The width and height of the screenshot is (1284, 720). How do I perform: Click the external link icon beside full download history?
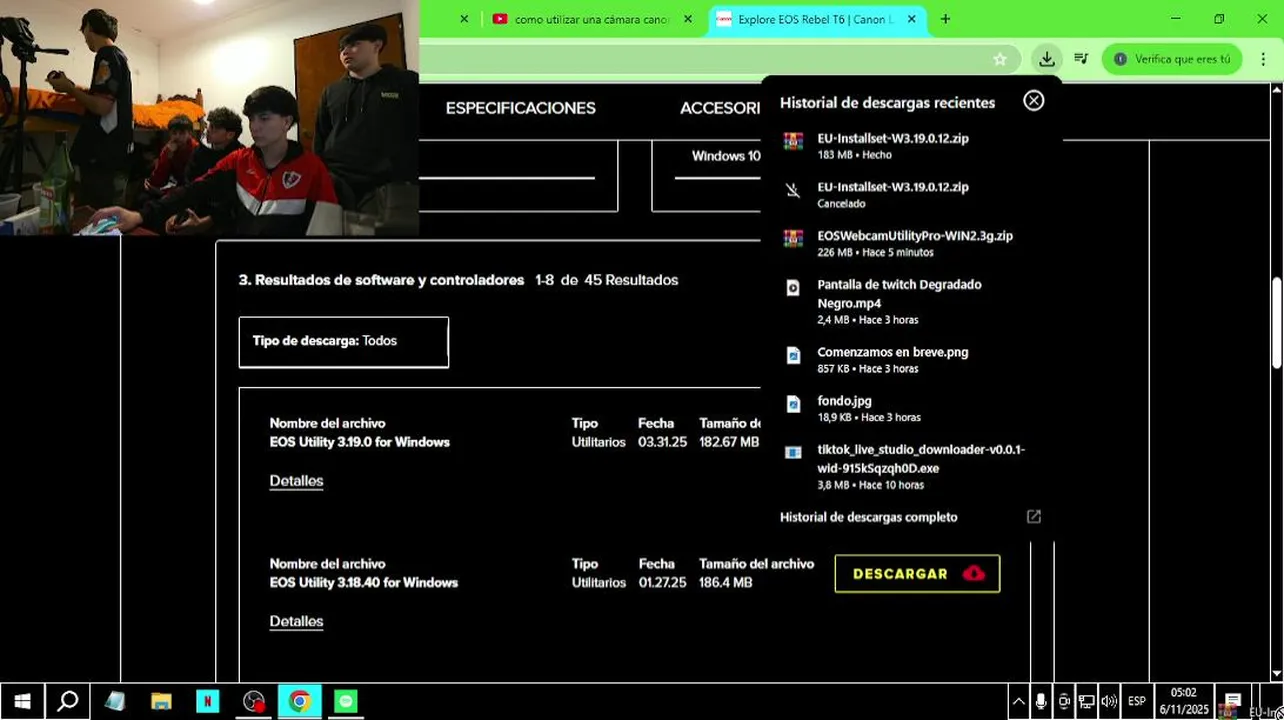point(1034,517)
